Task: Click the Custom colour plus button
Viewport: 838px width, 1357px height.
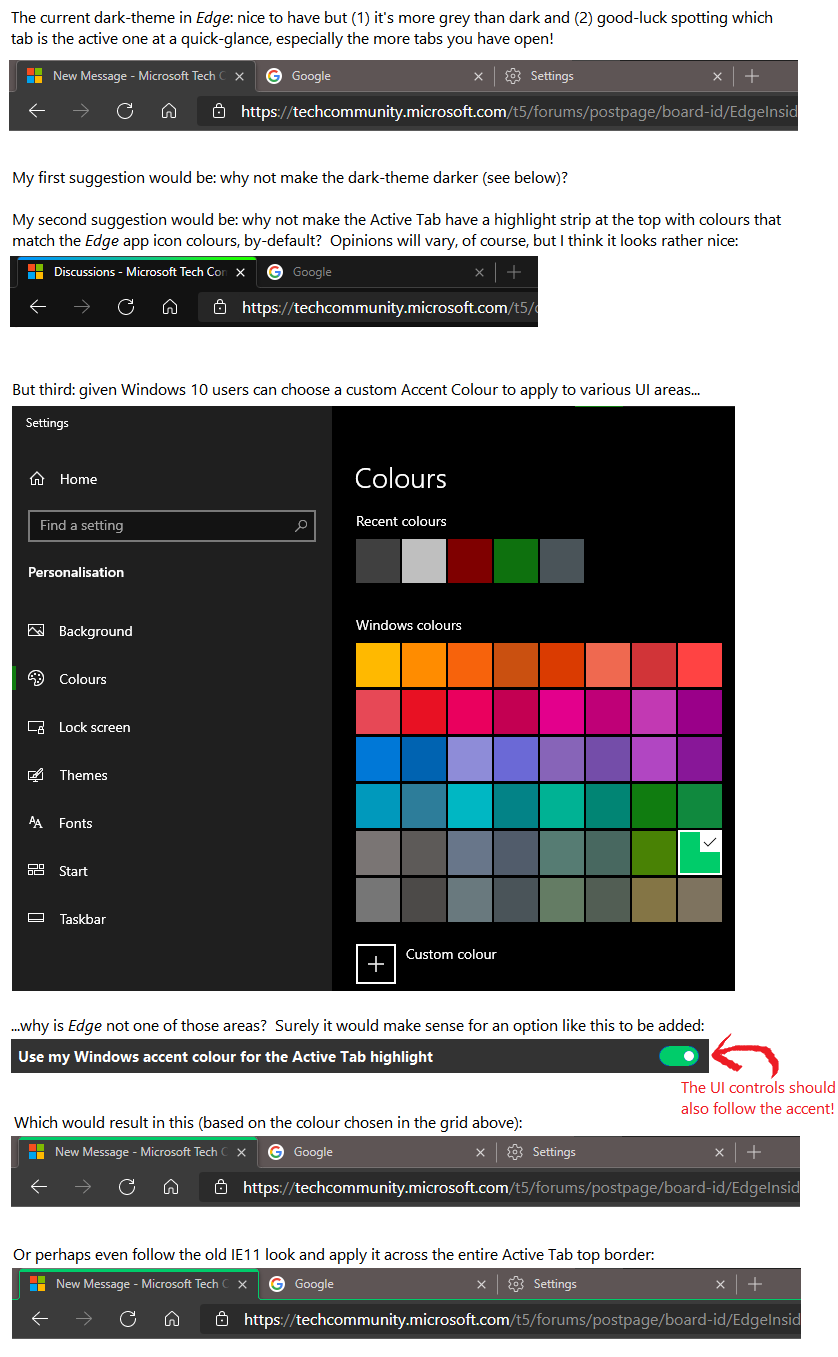Action: (x=375, y=963)
